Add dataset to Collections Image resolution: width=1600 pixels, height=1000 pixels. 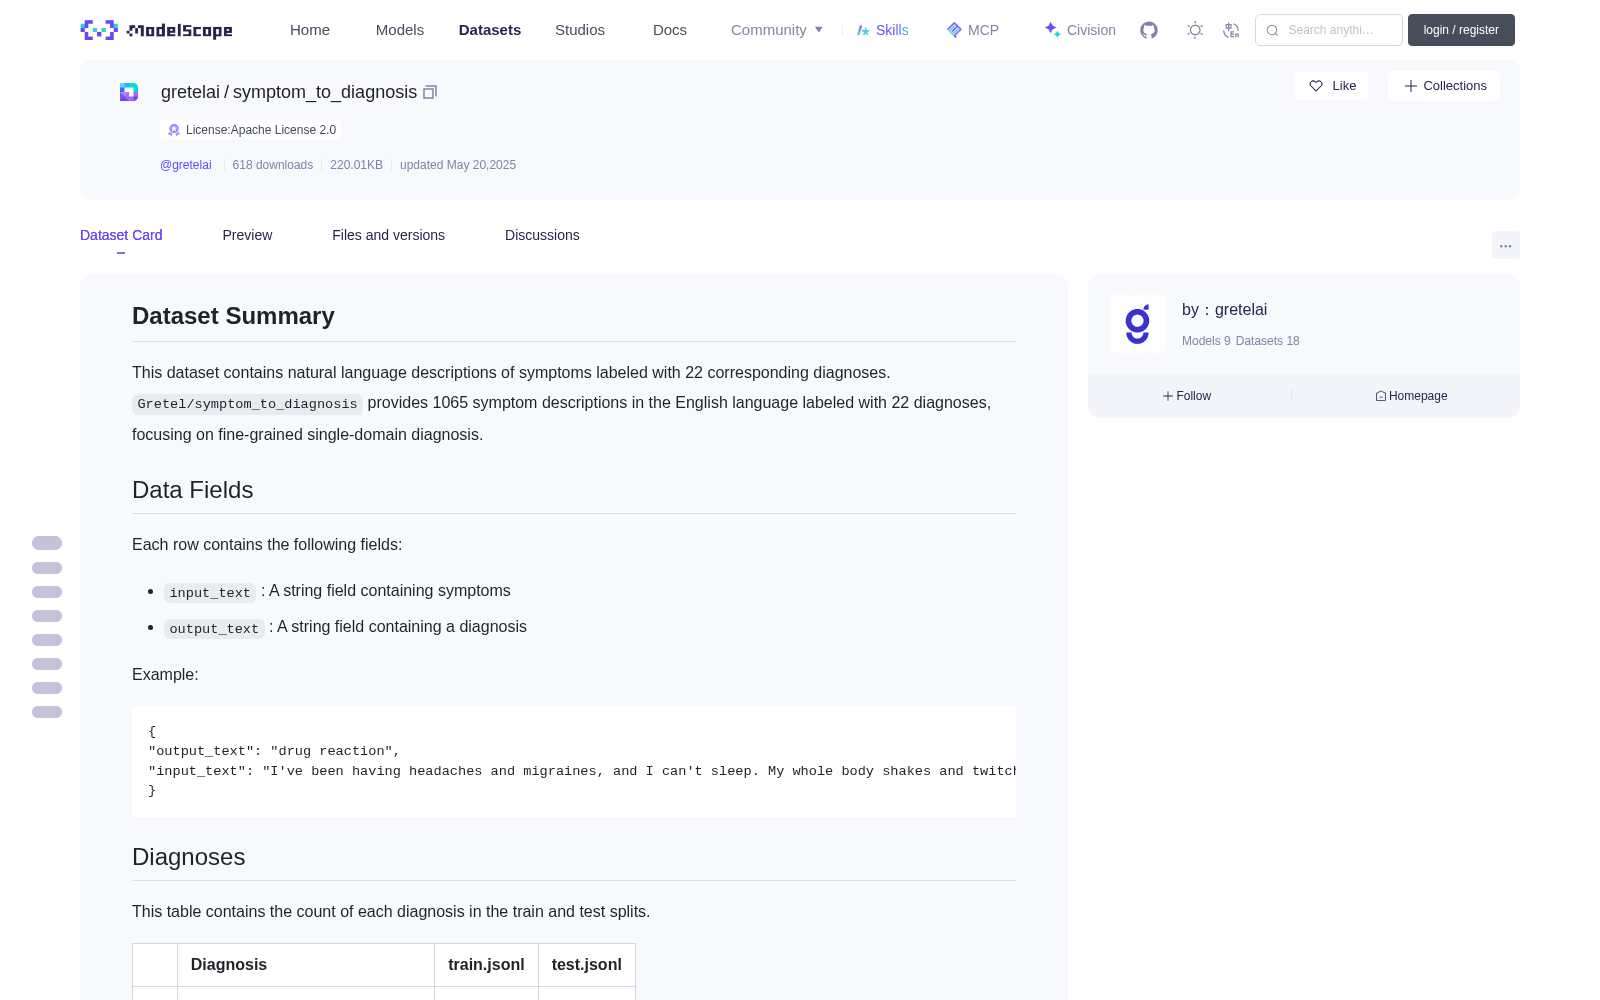[1444, 86]
